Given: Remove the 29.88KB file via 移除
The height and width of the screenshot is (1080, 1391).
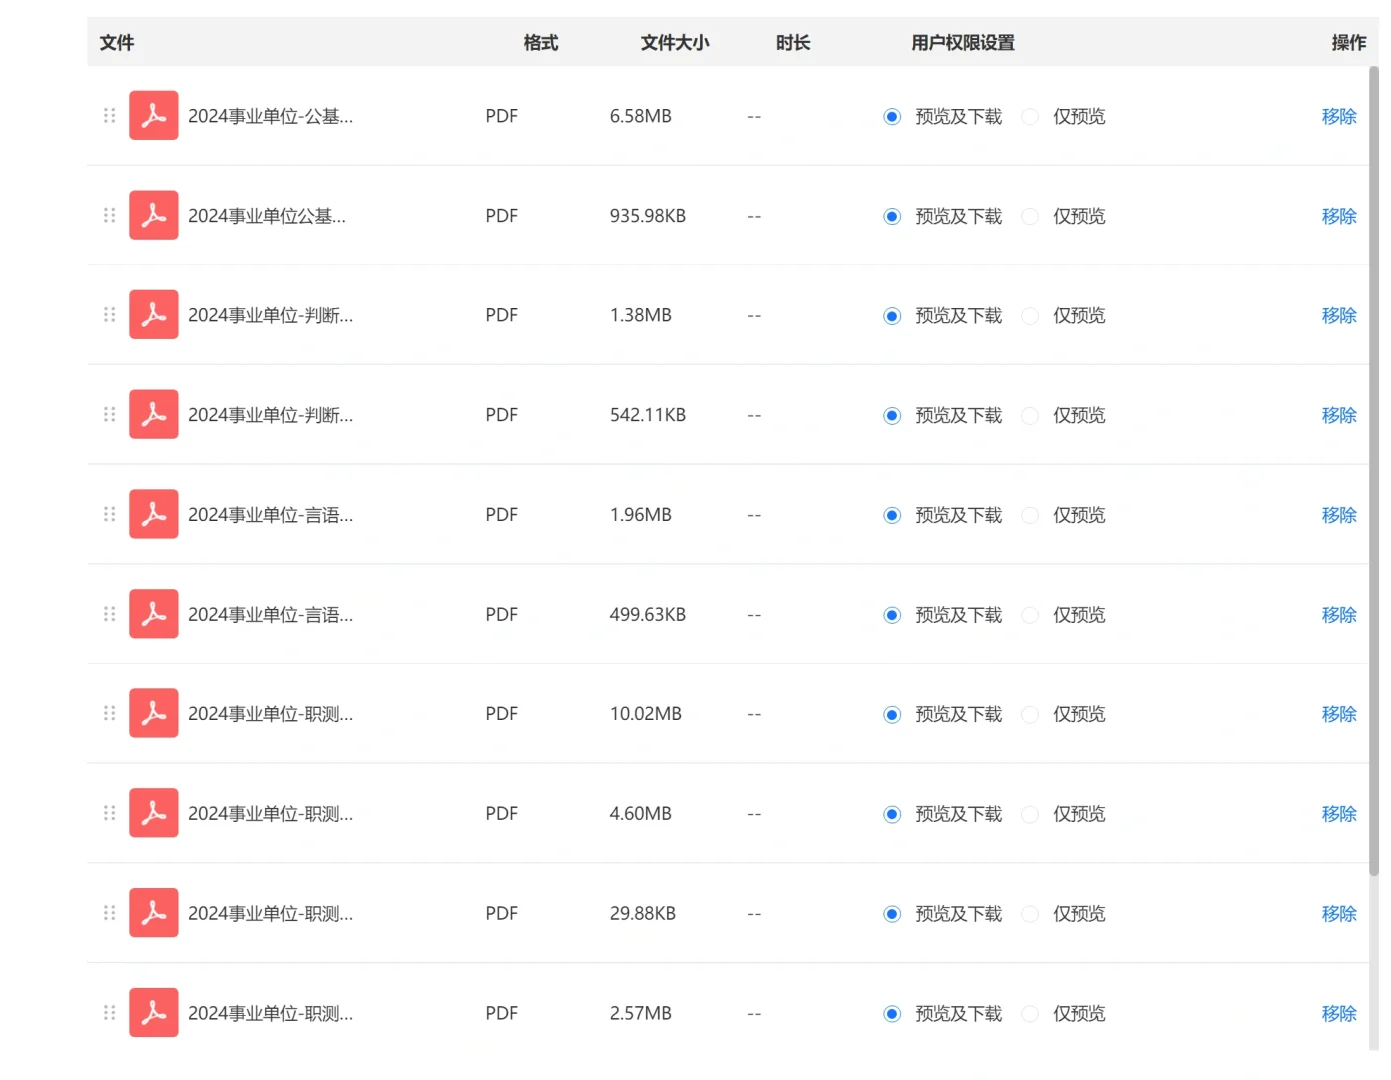Looking at the screenshot, I should (1339, 914).
